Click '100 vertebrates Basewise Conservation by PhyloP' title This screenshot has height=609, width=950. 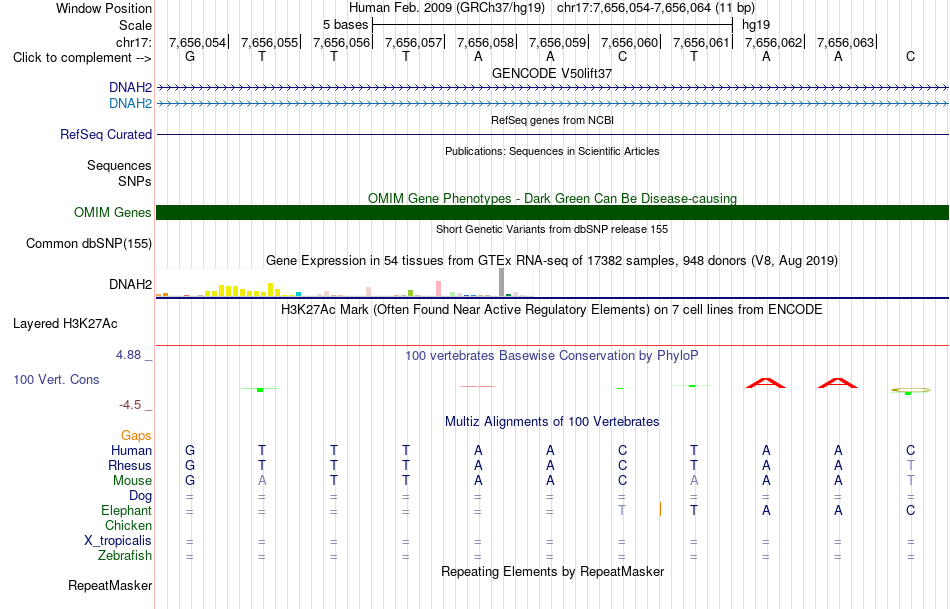tap(552, 356)
